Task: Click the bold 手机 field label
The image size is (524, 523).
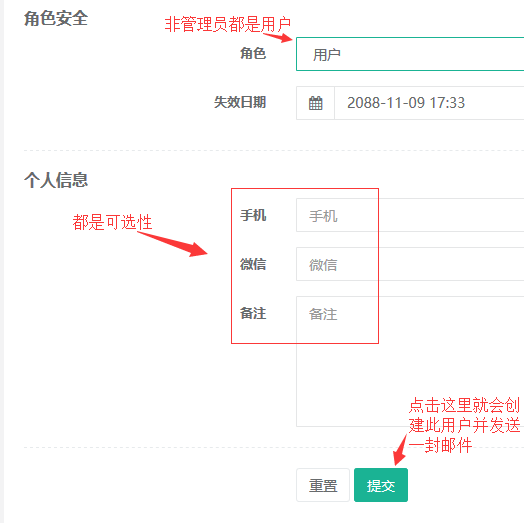Action: 253,215
